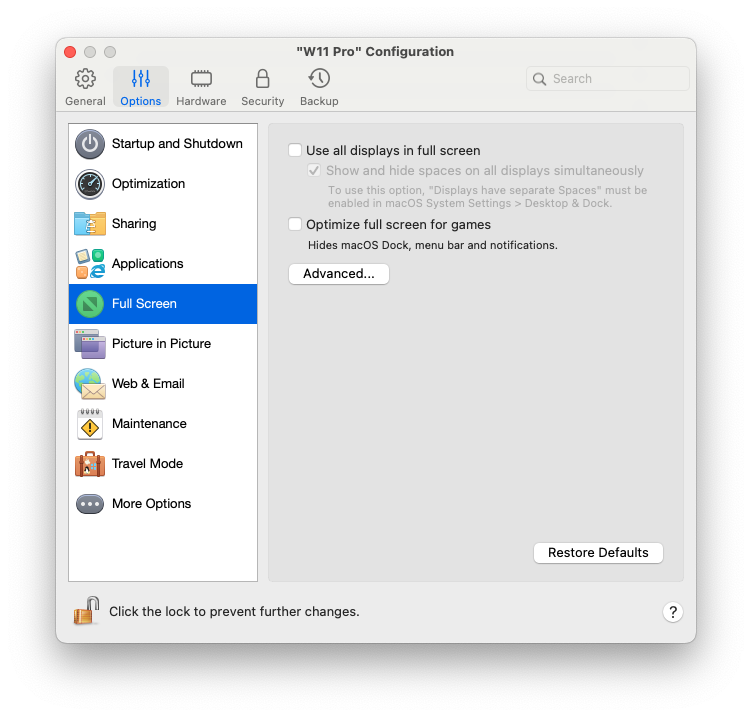Open the Sharing folder icon
Viewport: 752px width, 717px height.
[x=90, y=224]
